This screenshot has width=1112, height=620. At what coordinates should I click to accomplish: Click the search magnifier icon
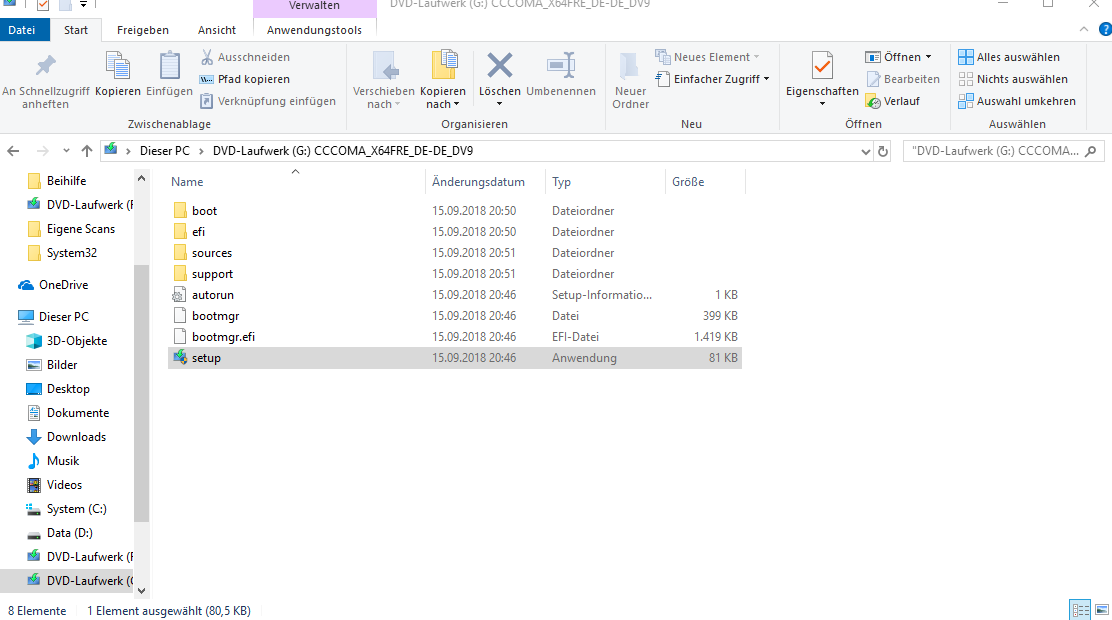[1091, 151]
